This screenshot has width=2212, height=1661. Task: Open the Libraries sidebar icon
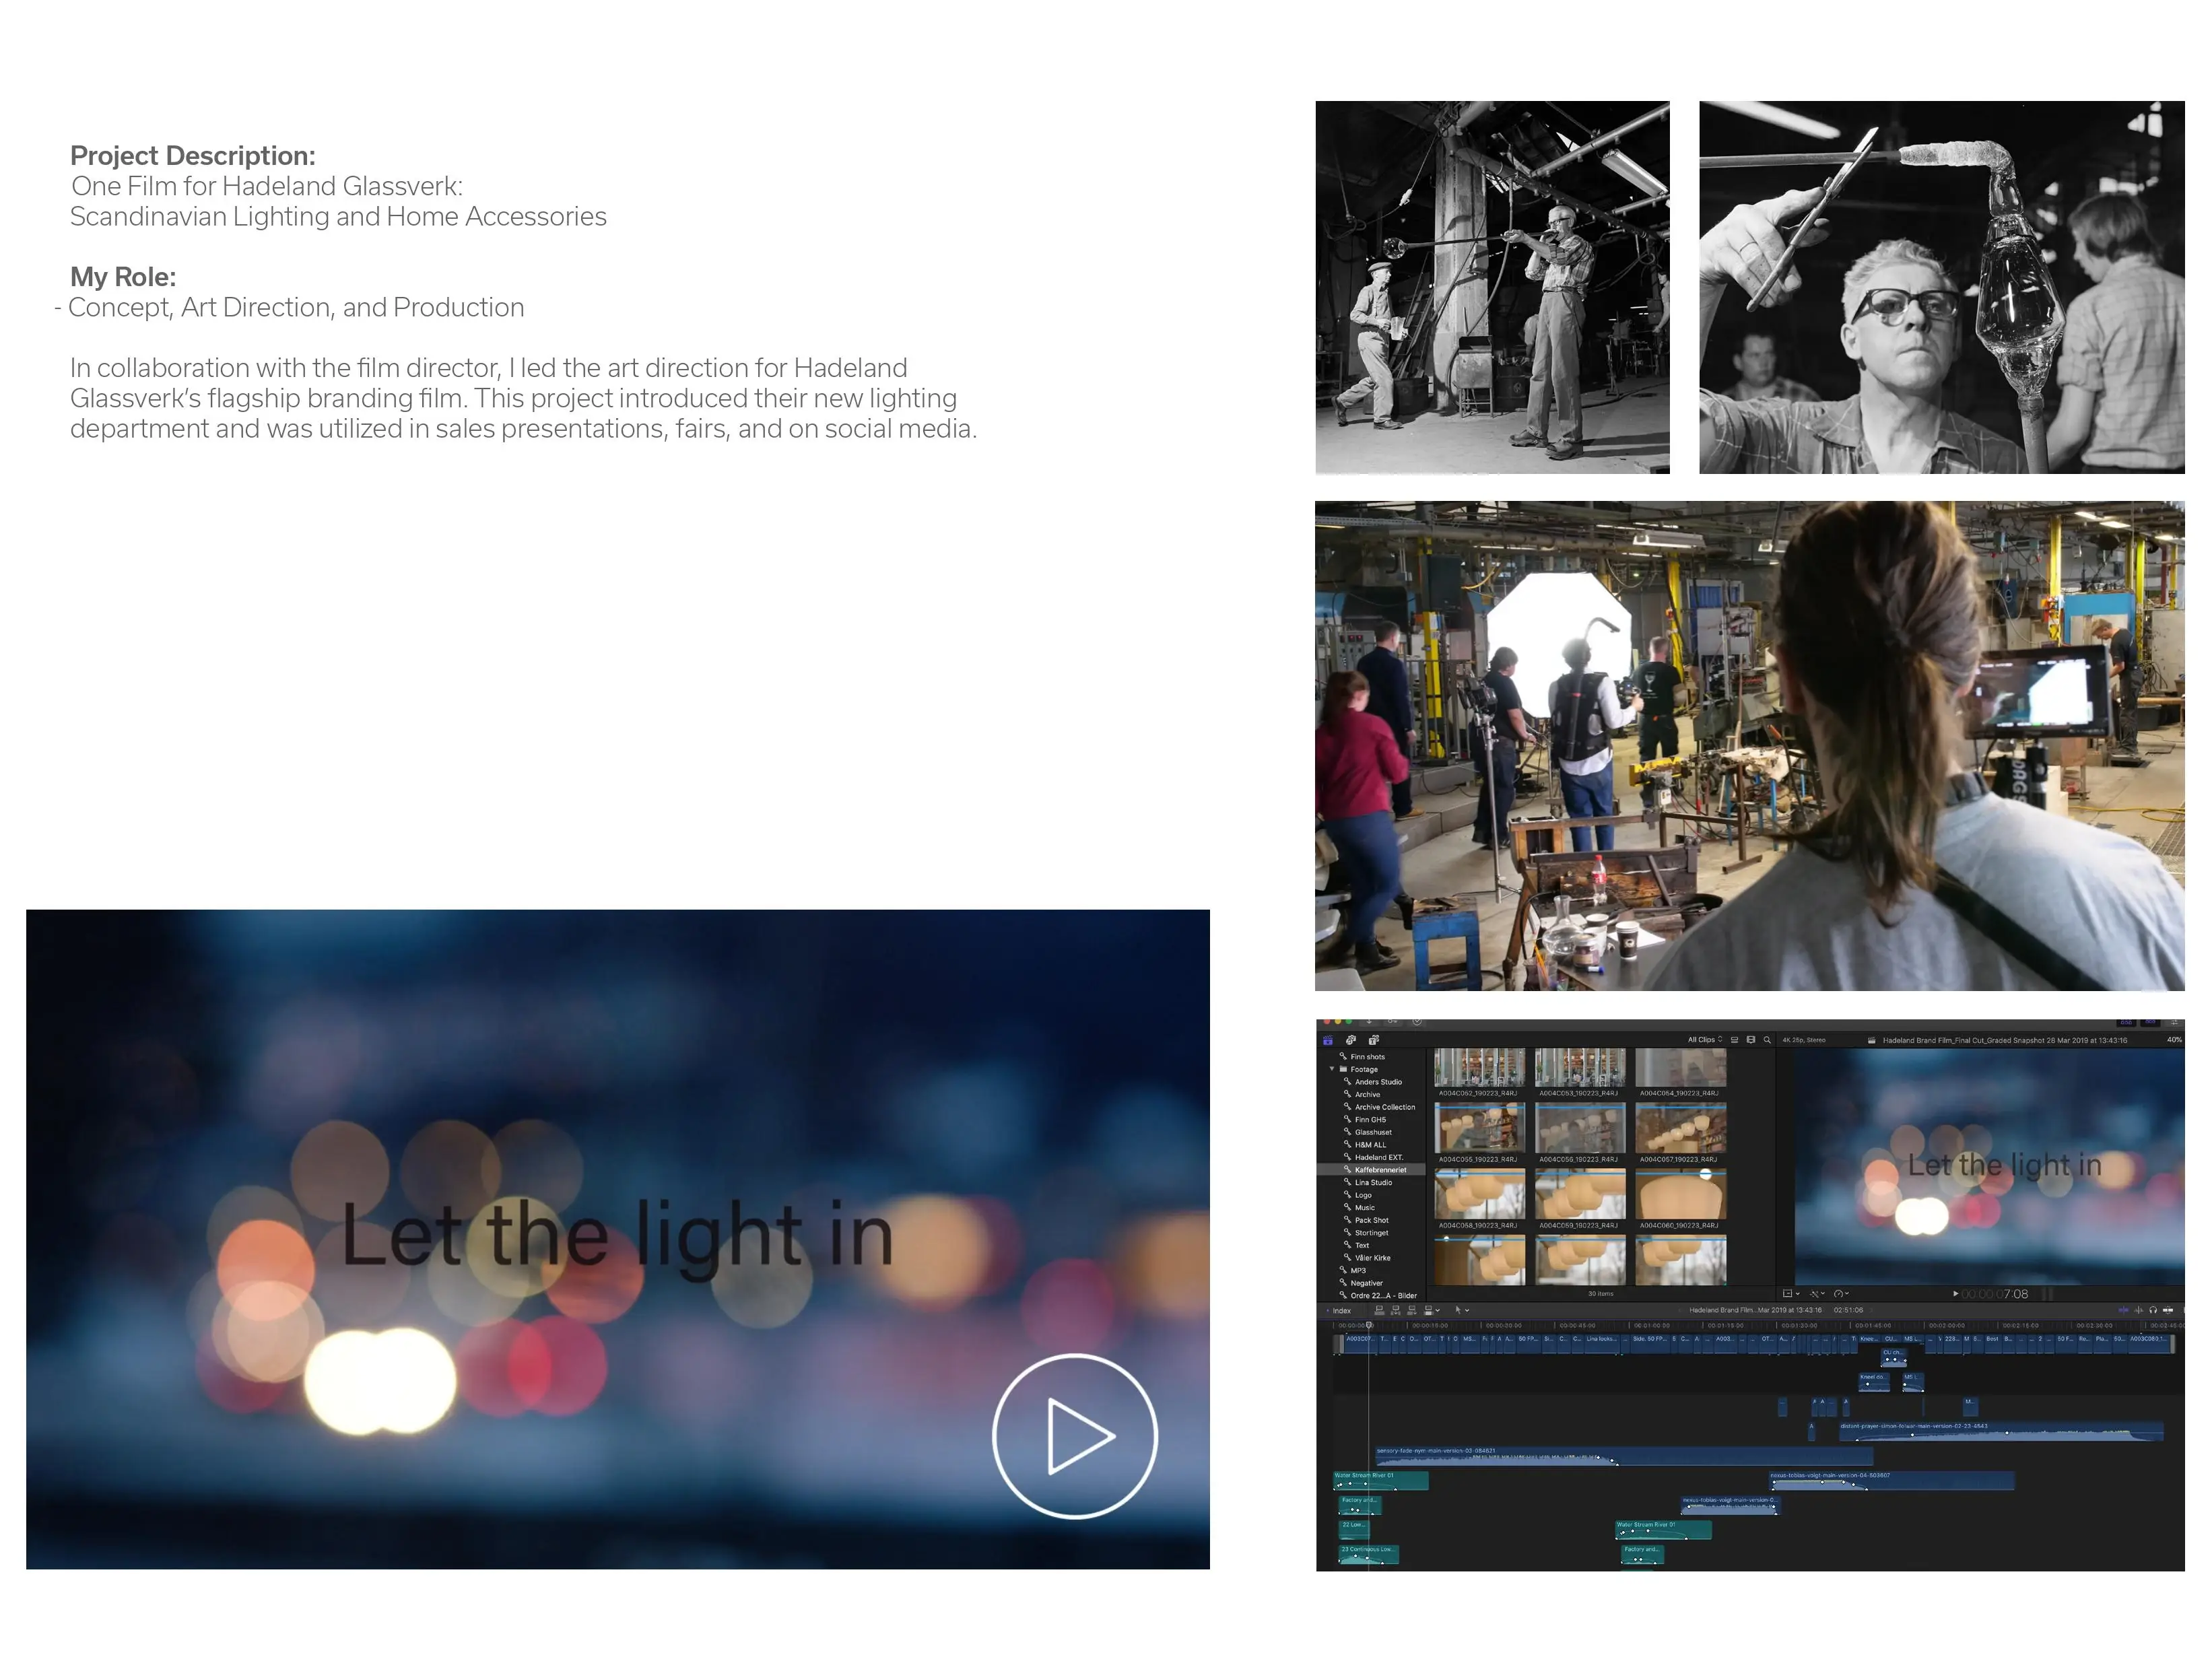pyautogui.click(x=1328, y=1040)
